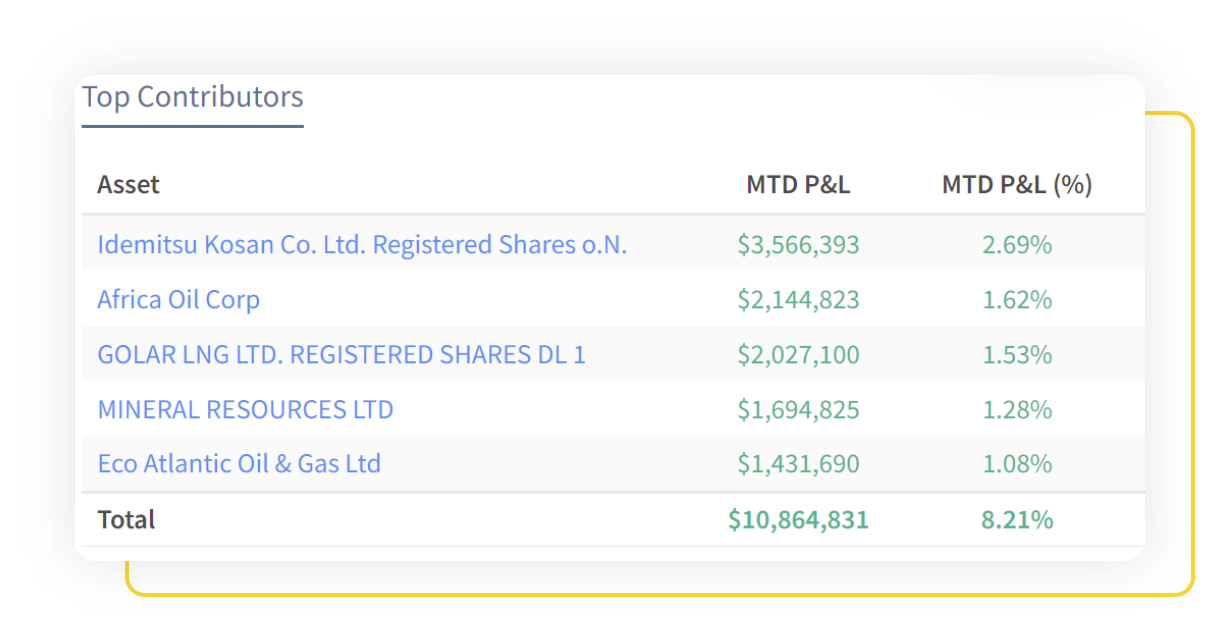Open GOLAR LNG LTD. REGISTERED SHARES link
Screen dimensions: 1220x636
point(341,355)
